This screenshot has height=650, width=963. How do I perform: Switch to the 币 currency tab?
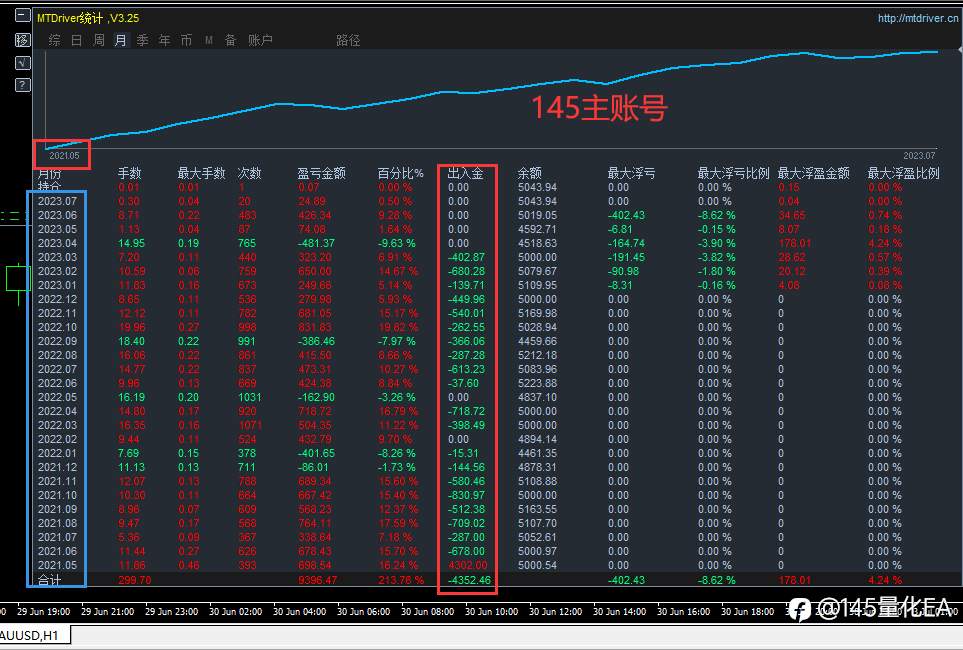coord(186,41)
